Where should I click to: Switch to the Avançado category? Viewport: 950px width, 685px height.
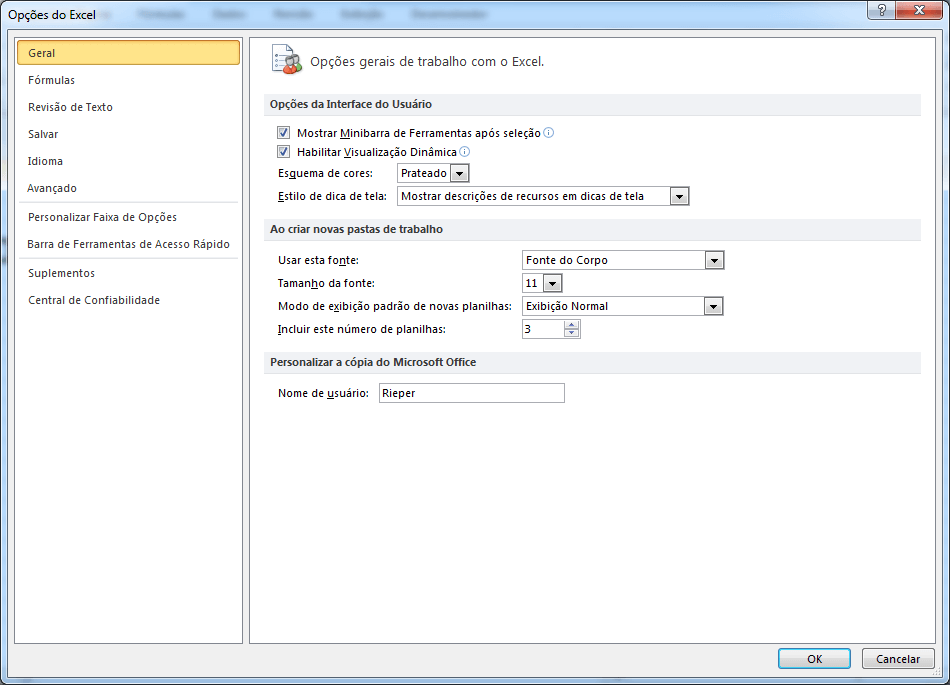[52, 188]
